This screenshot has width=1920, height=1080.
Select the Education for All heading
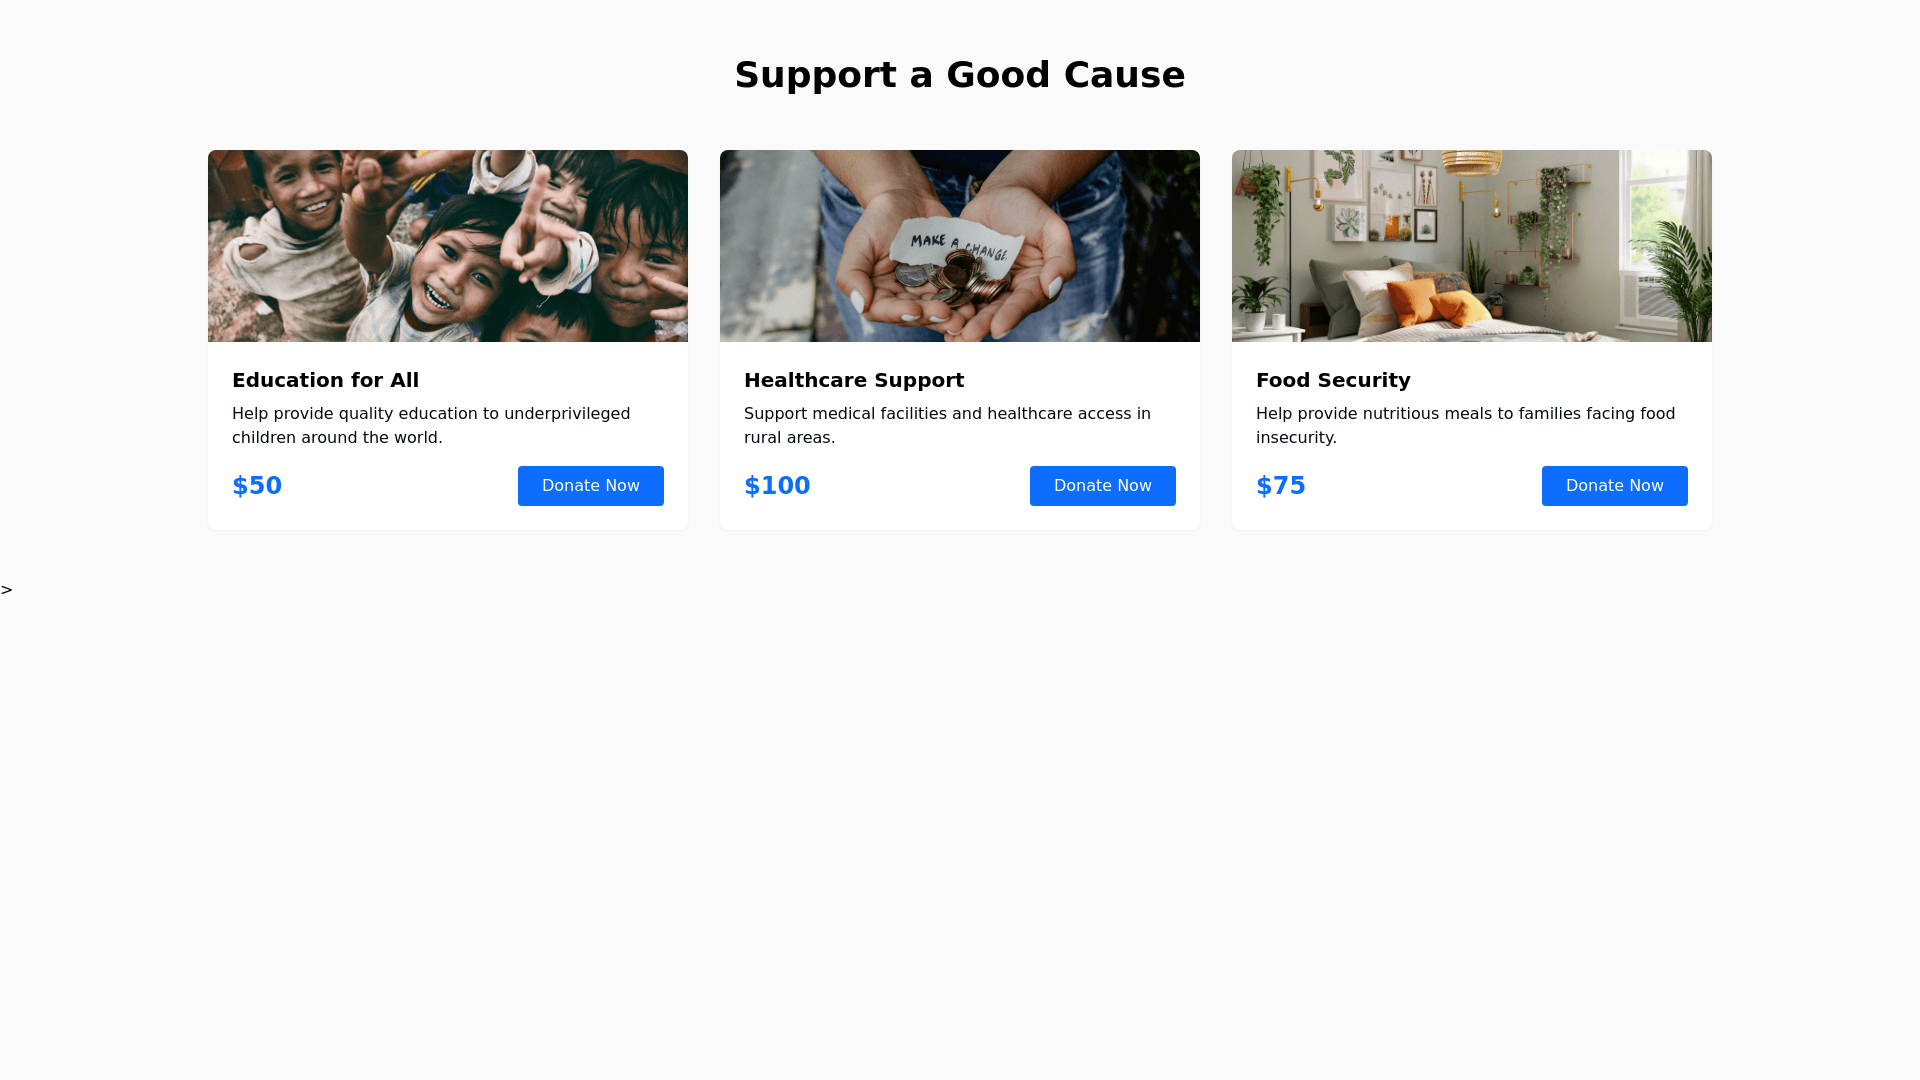[x=325, y=380]
